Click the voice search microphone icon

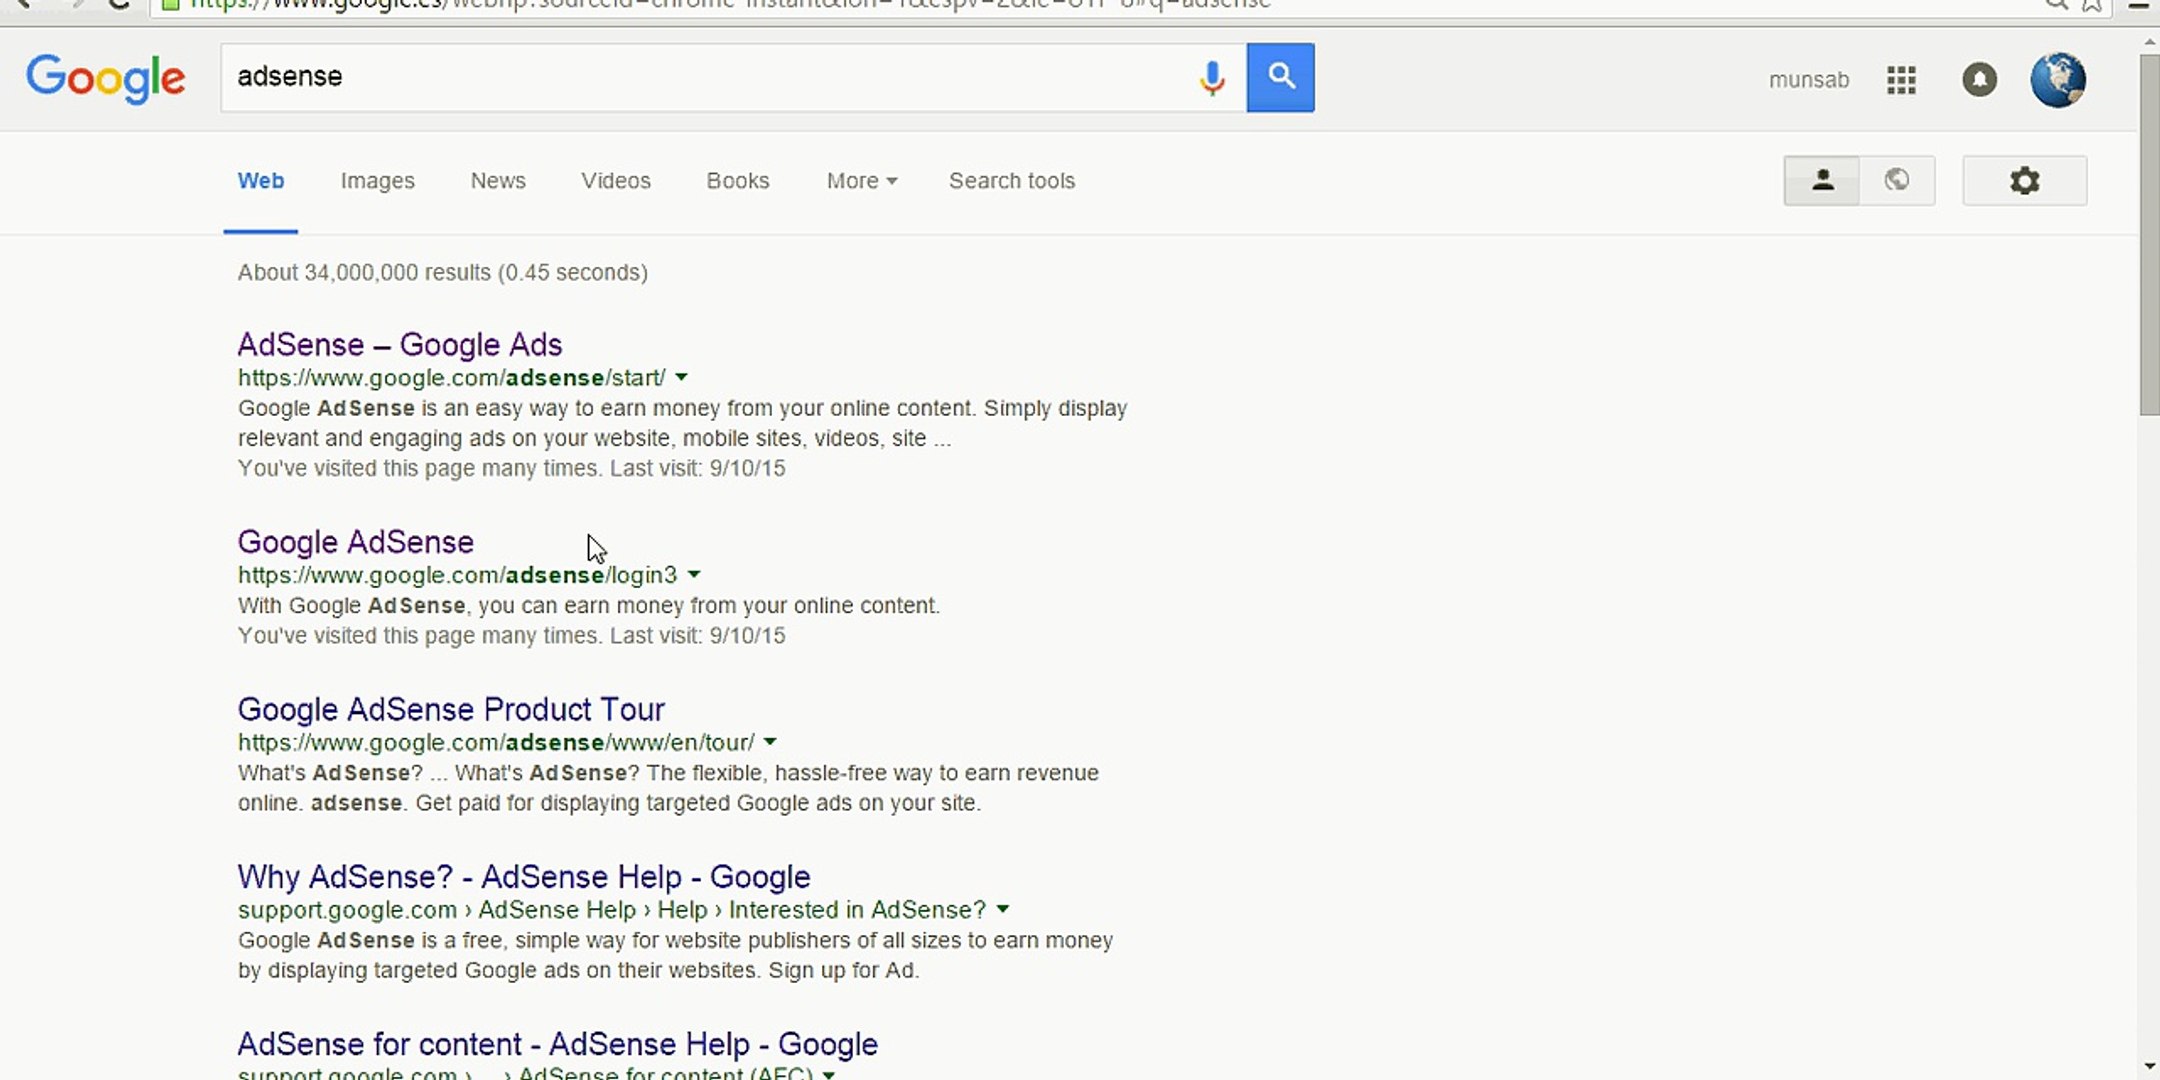tap(1211, 77)
